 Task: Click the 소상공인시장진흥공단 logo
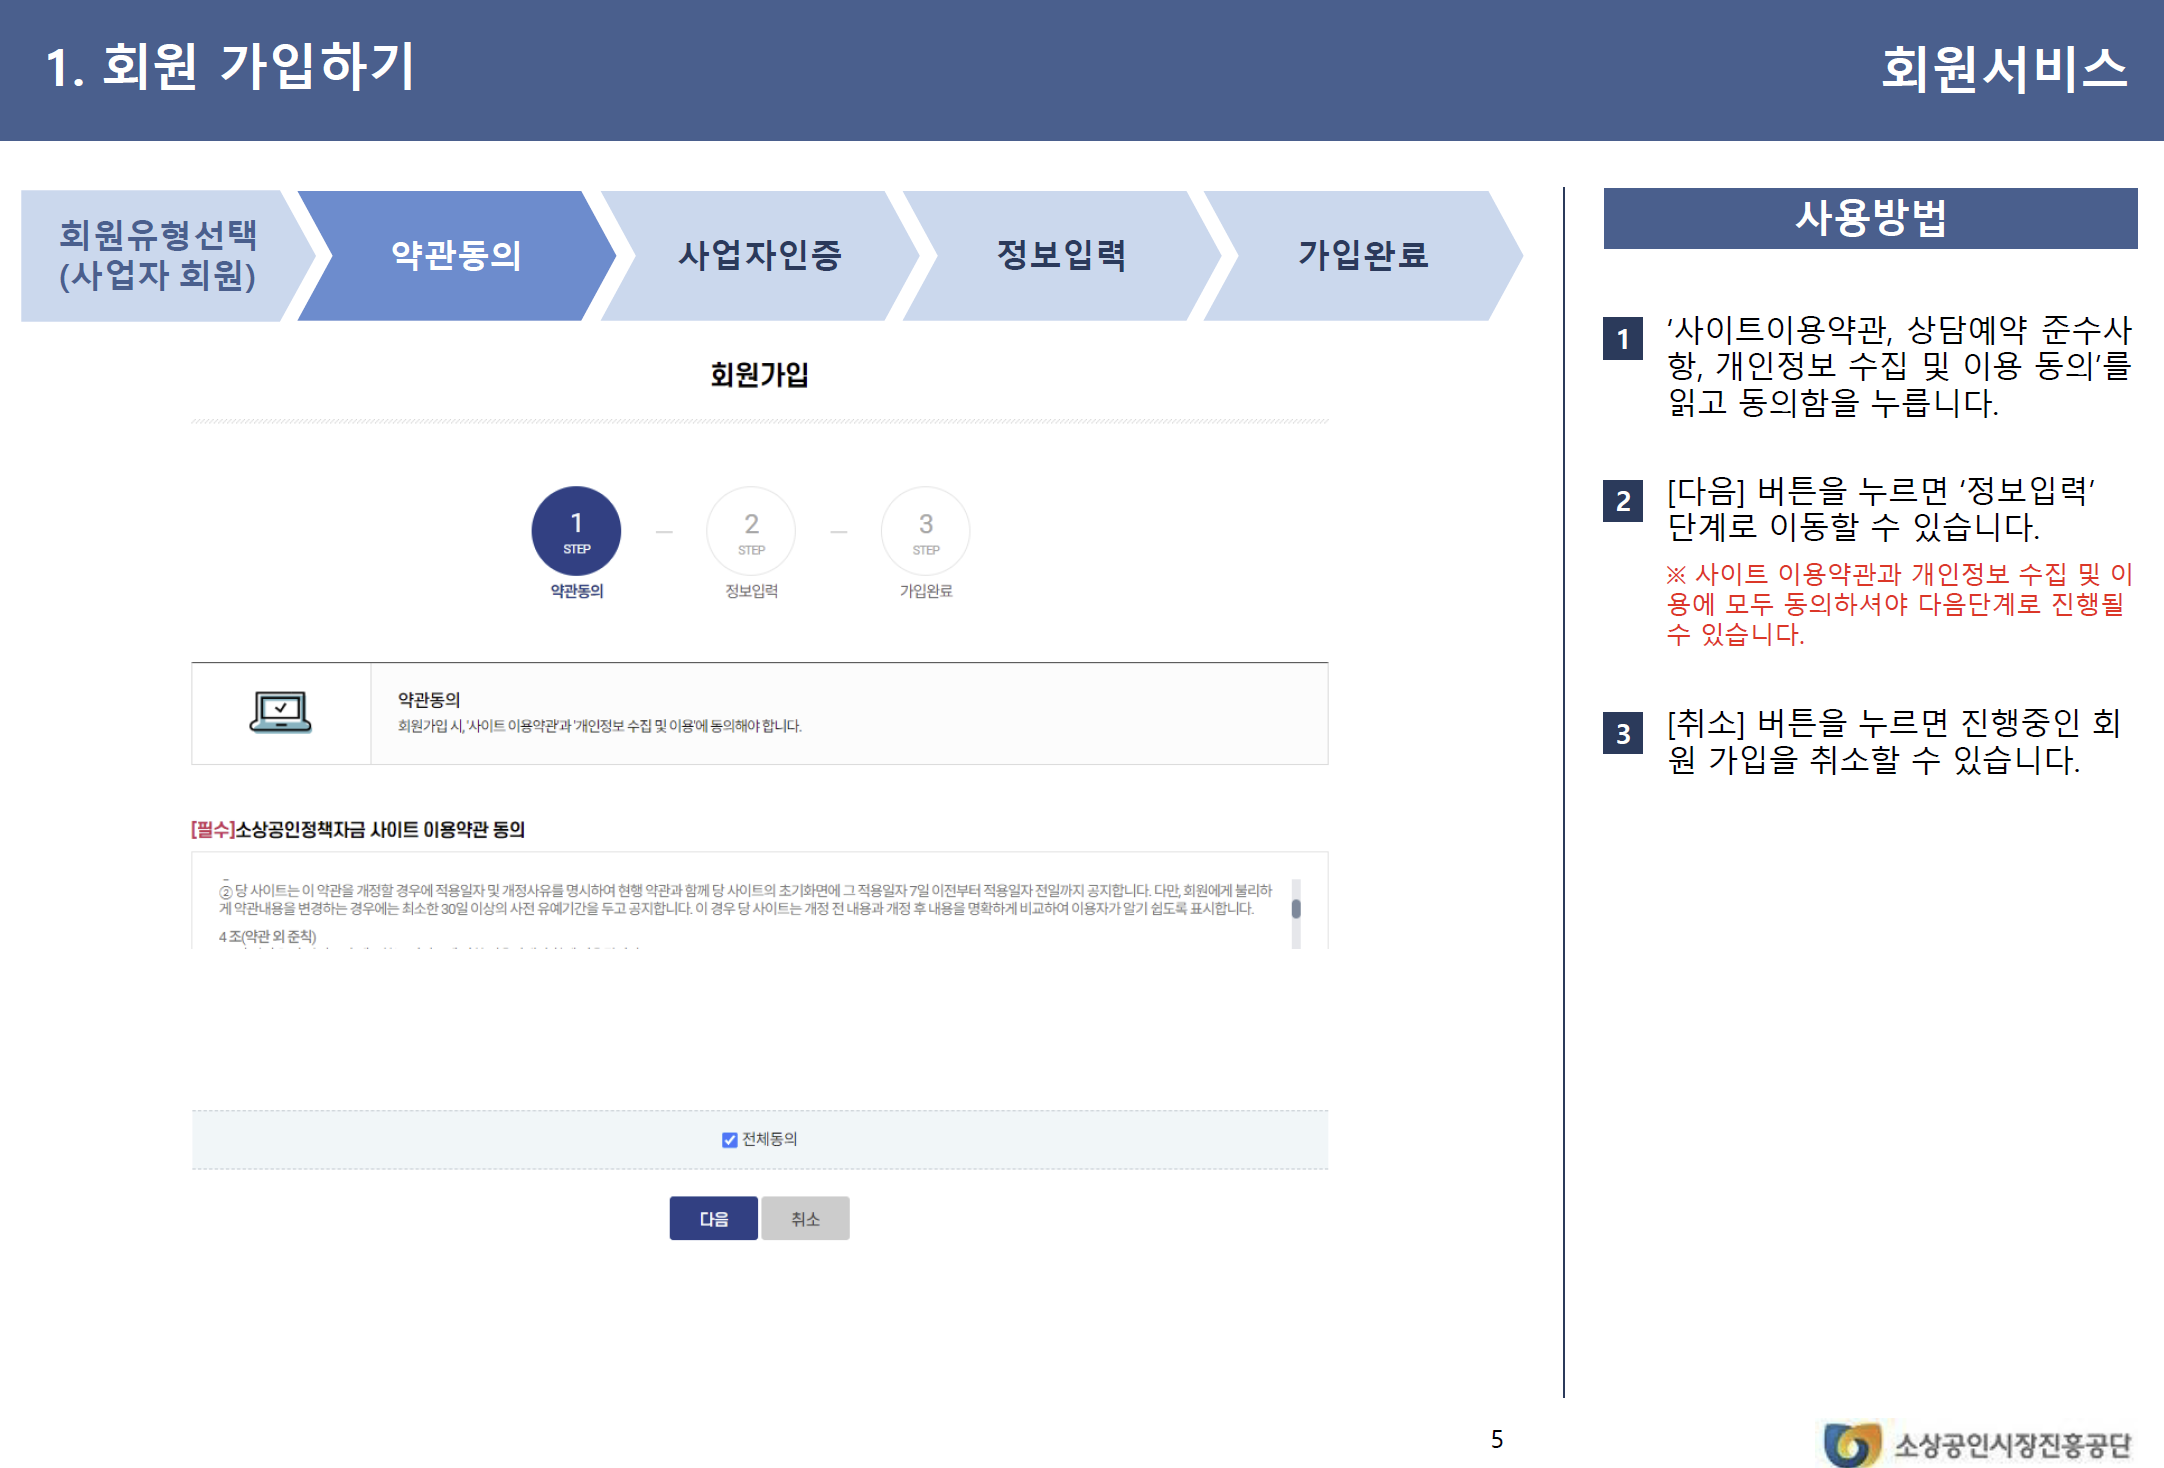click(1976, 1443)
